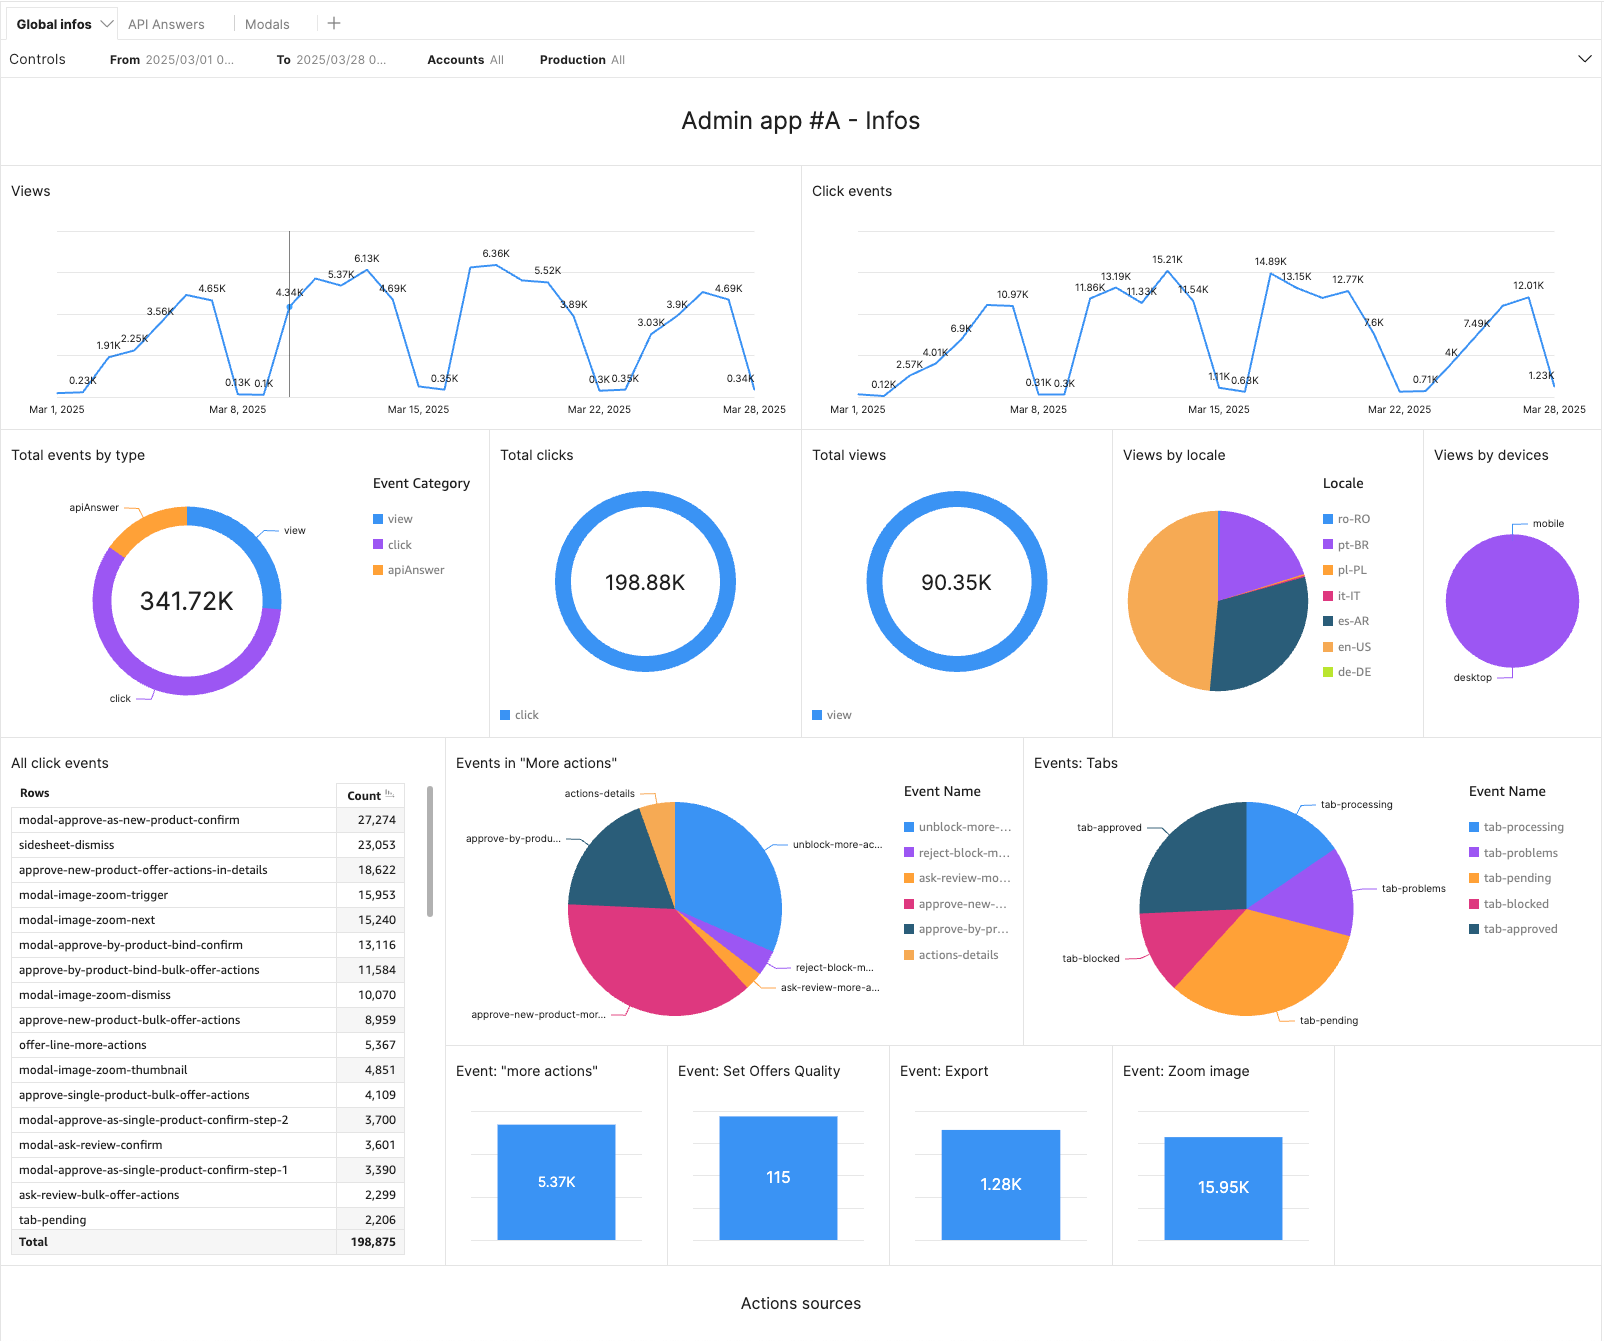
Task: Click the 6.36K peak label in Views
Action: pos(496,254)
